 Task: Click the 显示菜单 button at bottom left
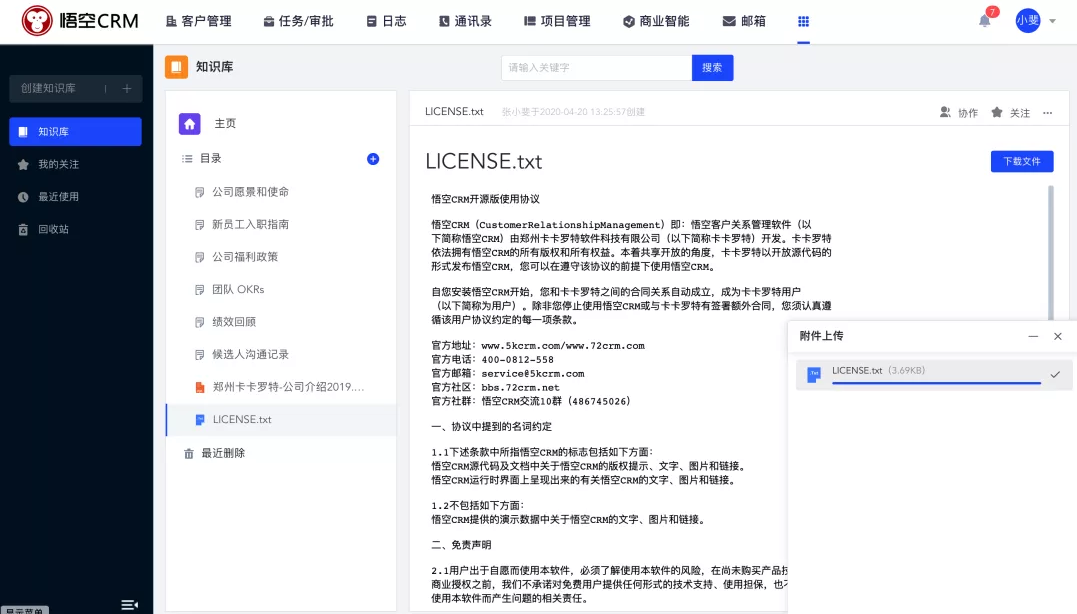(x=24, y=610)
